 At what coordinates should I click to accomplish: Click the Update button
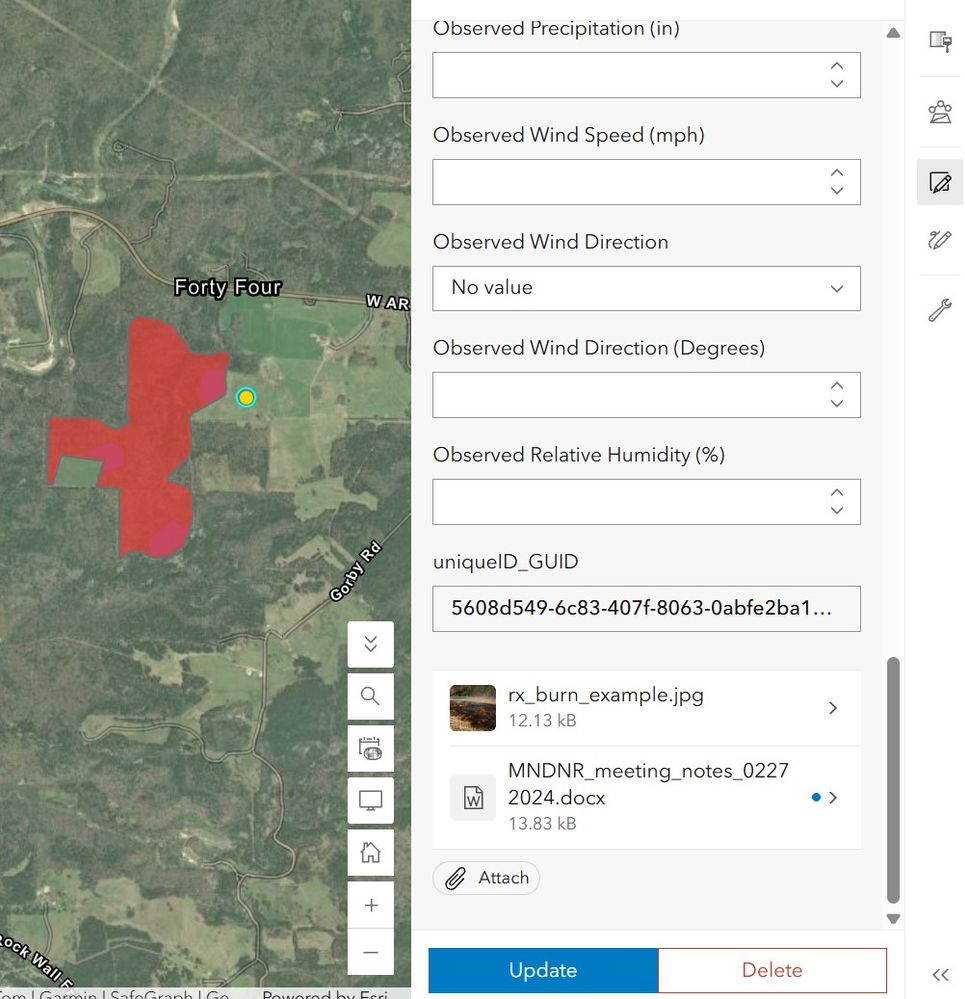[x=543, y=970]
